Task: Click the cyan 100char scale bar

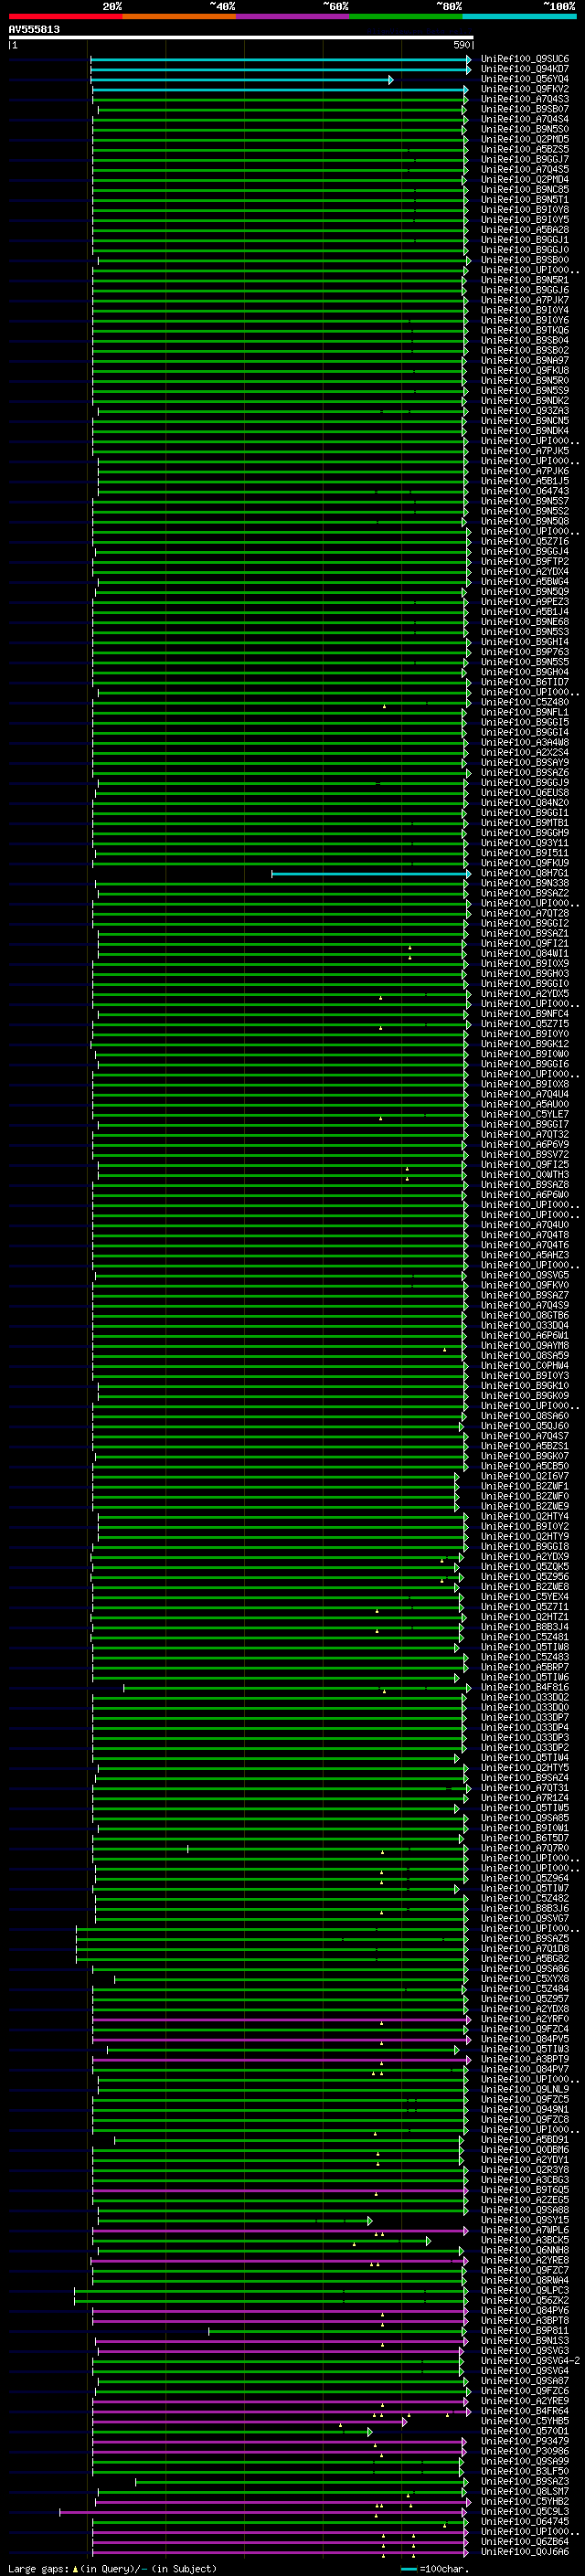Action: pos(408,2569)
